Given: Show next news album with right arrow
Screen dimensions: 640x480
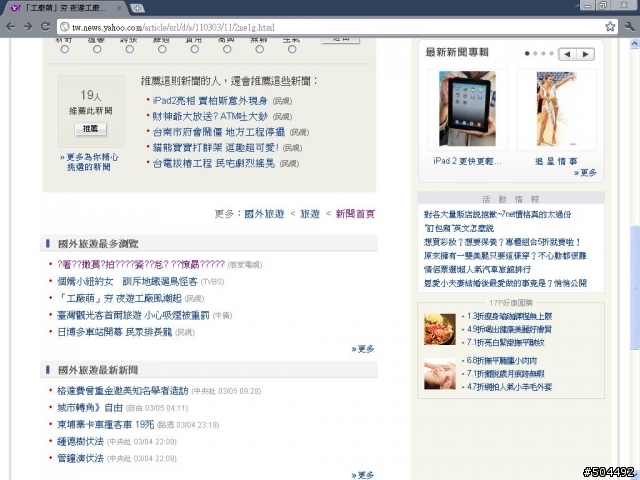Looking at the screenshot, I should click(585, 54).
